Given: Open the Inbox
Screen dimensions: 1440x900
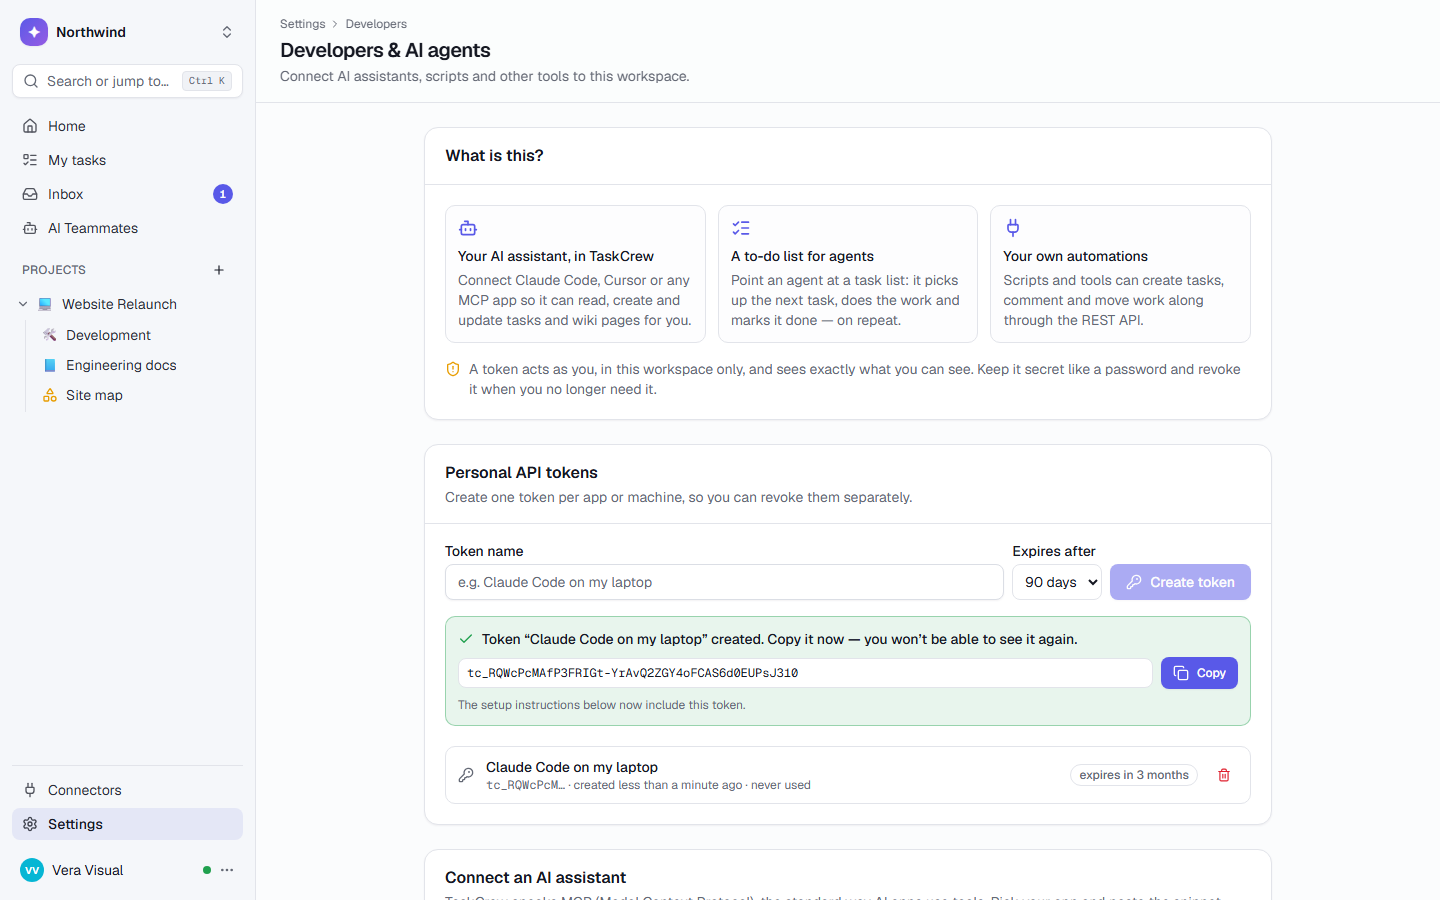Looking at the screenshot, I should tap(127, 194).
